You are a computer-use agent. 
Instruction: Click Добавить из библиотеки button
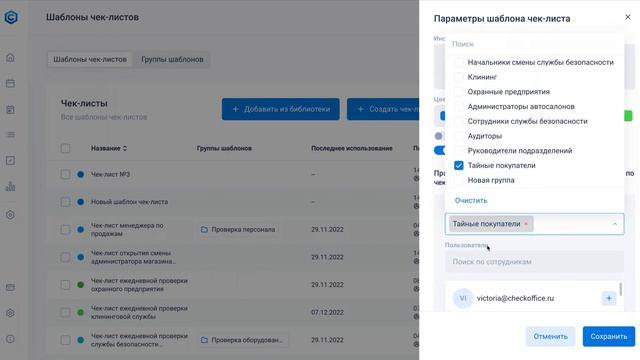pyautogui.click(x=281, y=109)
